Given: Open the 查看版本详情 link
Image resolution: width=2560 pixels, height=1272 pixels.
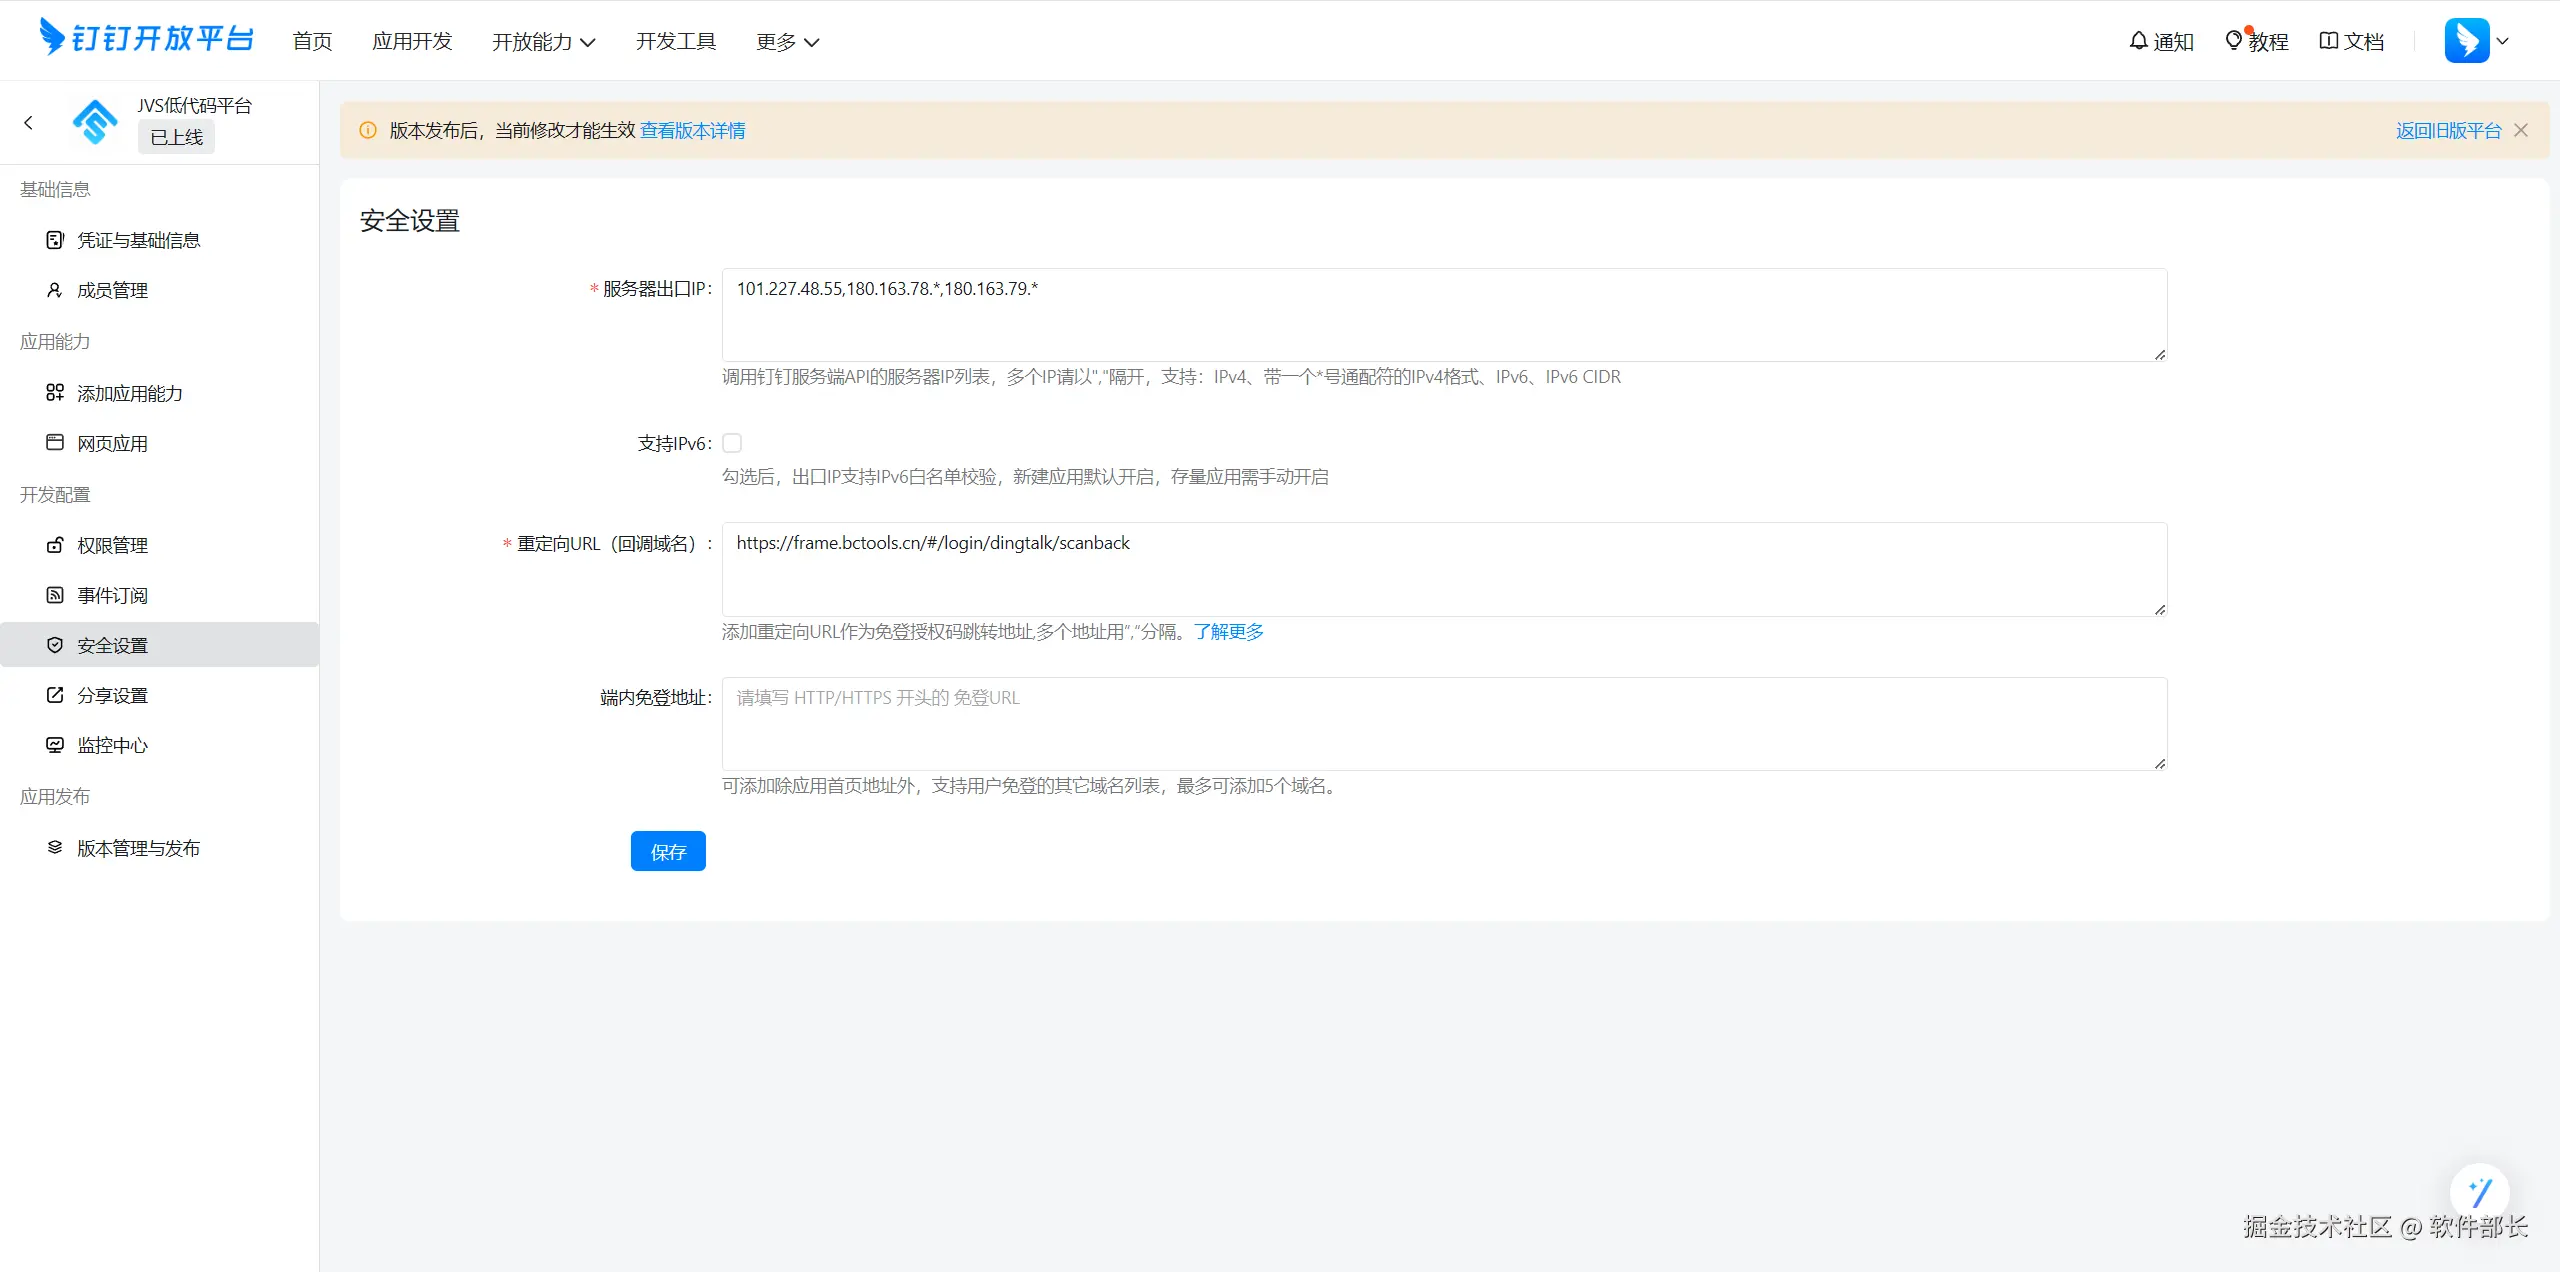Looking at the screenshot, I should [692, 130].
